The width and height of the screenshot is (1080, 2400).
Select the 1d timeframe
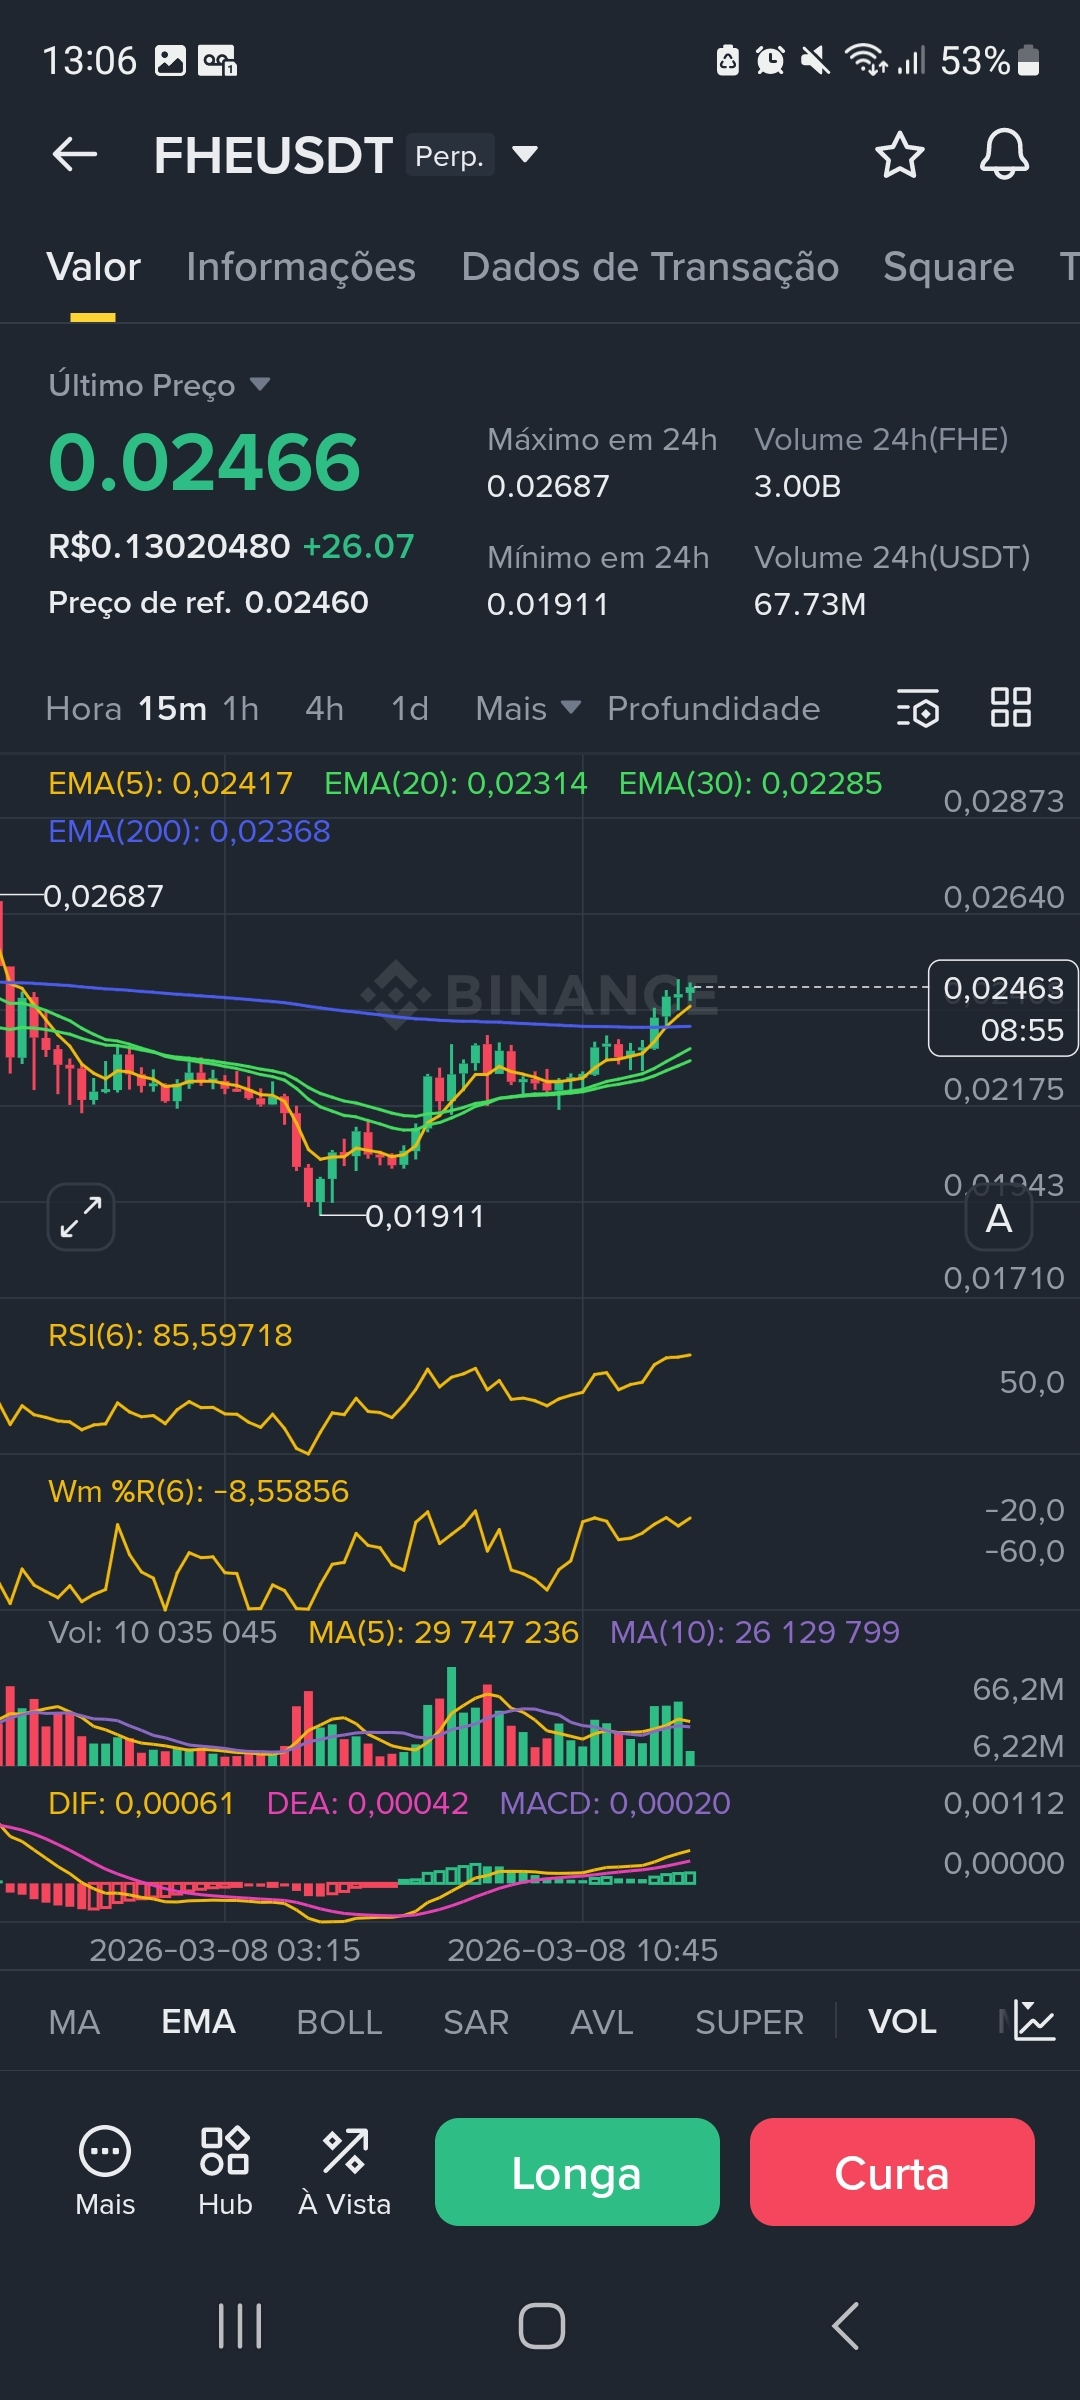coord(410,708)
